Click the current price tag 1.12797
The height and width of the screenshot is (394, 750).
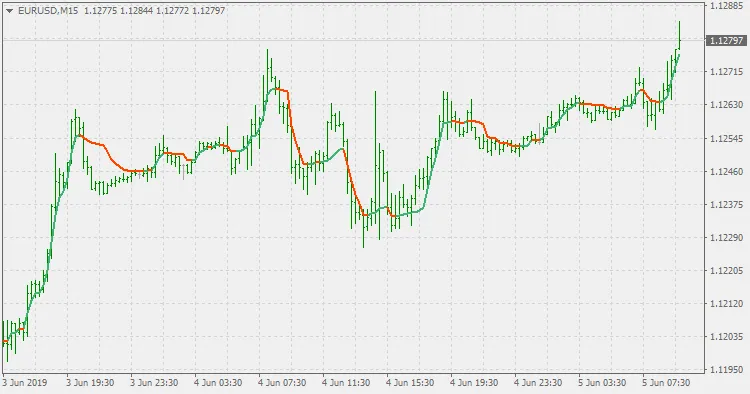tap(726, 41)
